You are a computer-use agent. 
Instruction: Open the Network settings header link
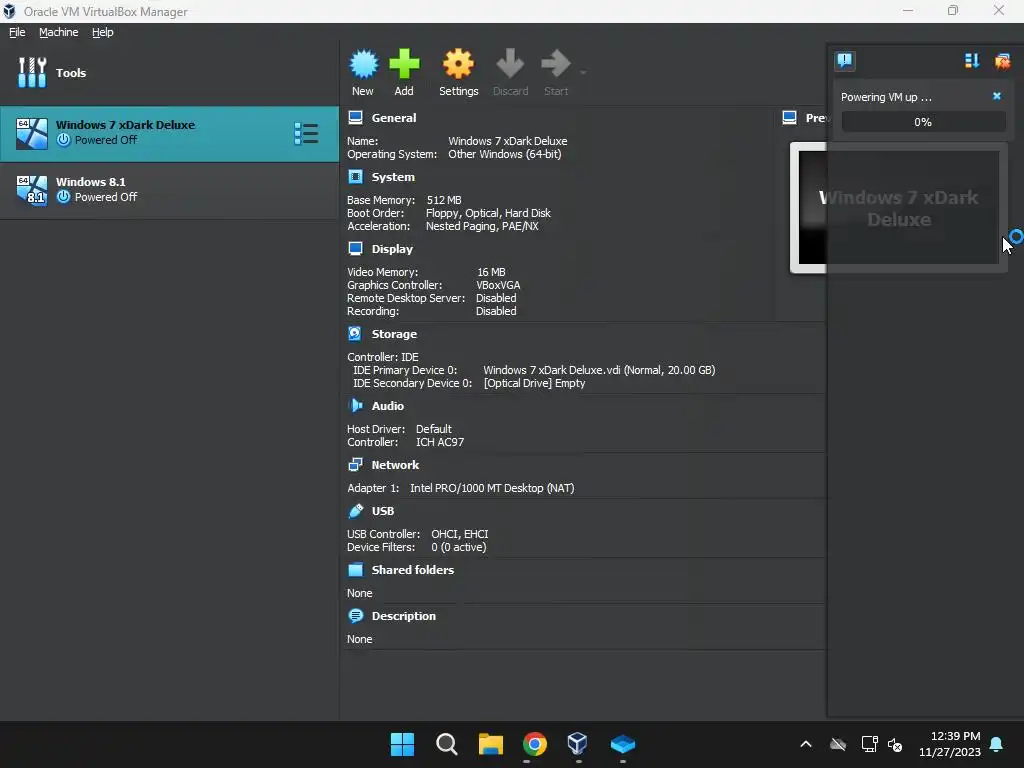point(395,465)
